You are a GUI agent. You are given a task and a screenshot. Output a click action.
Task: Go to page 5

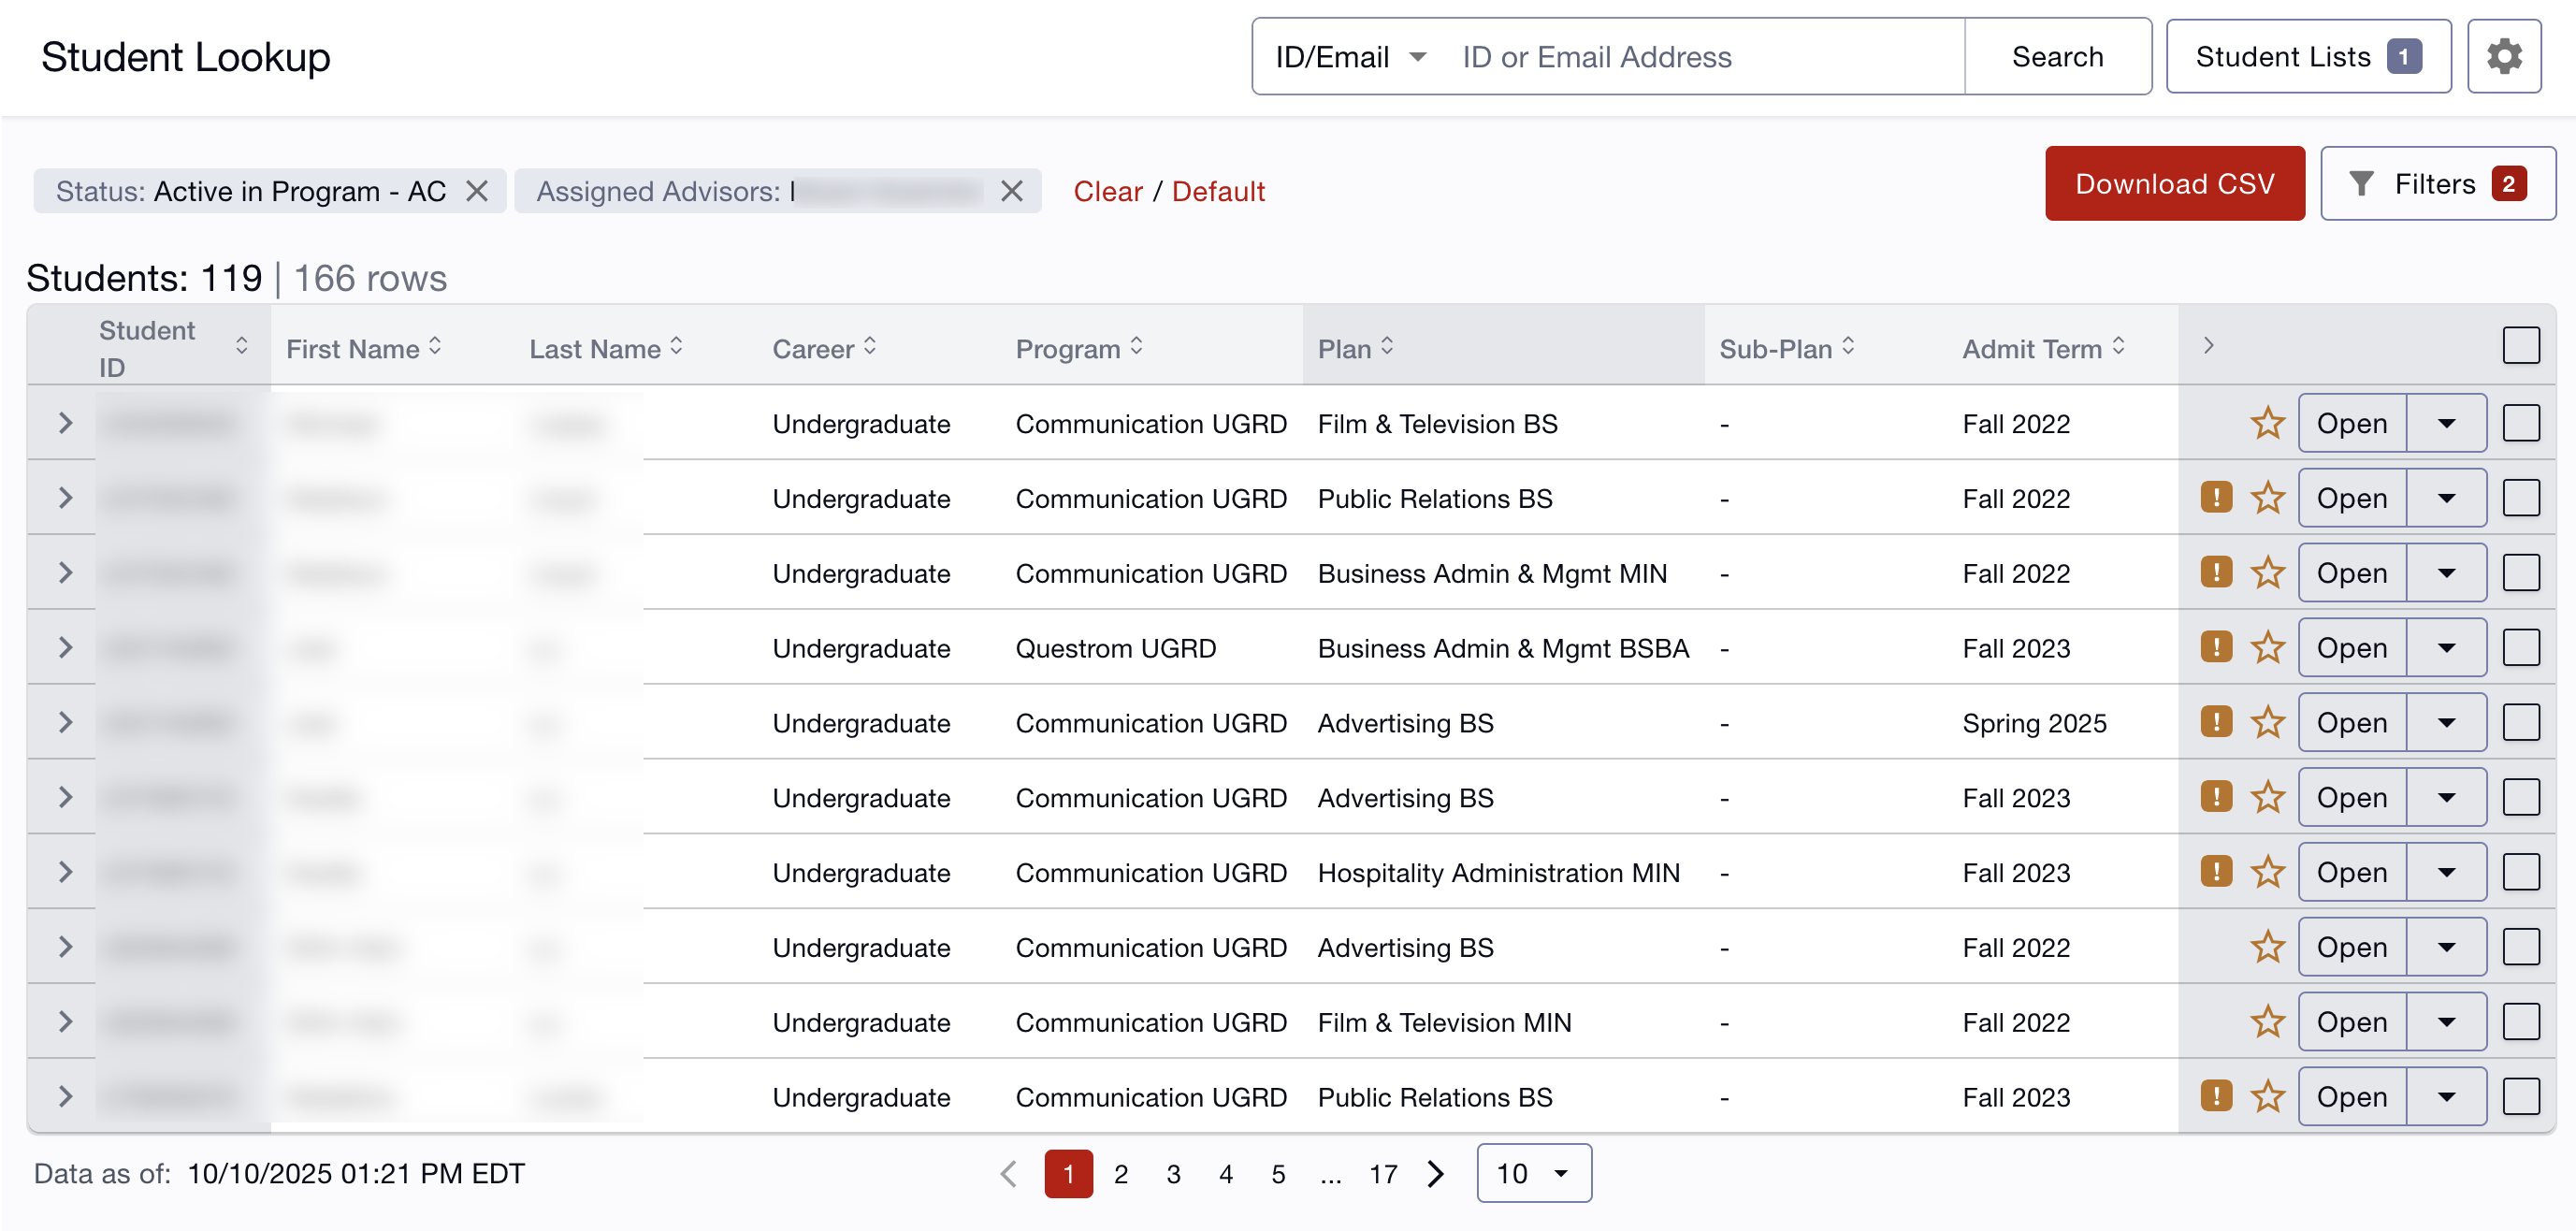coord(1278,1174)
